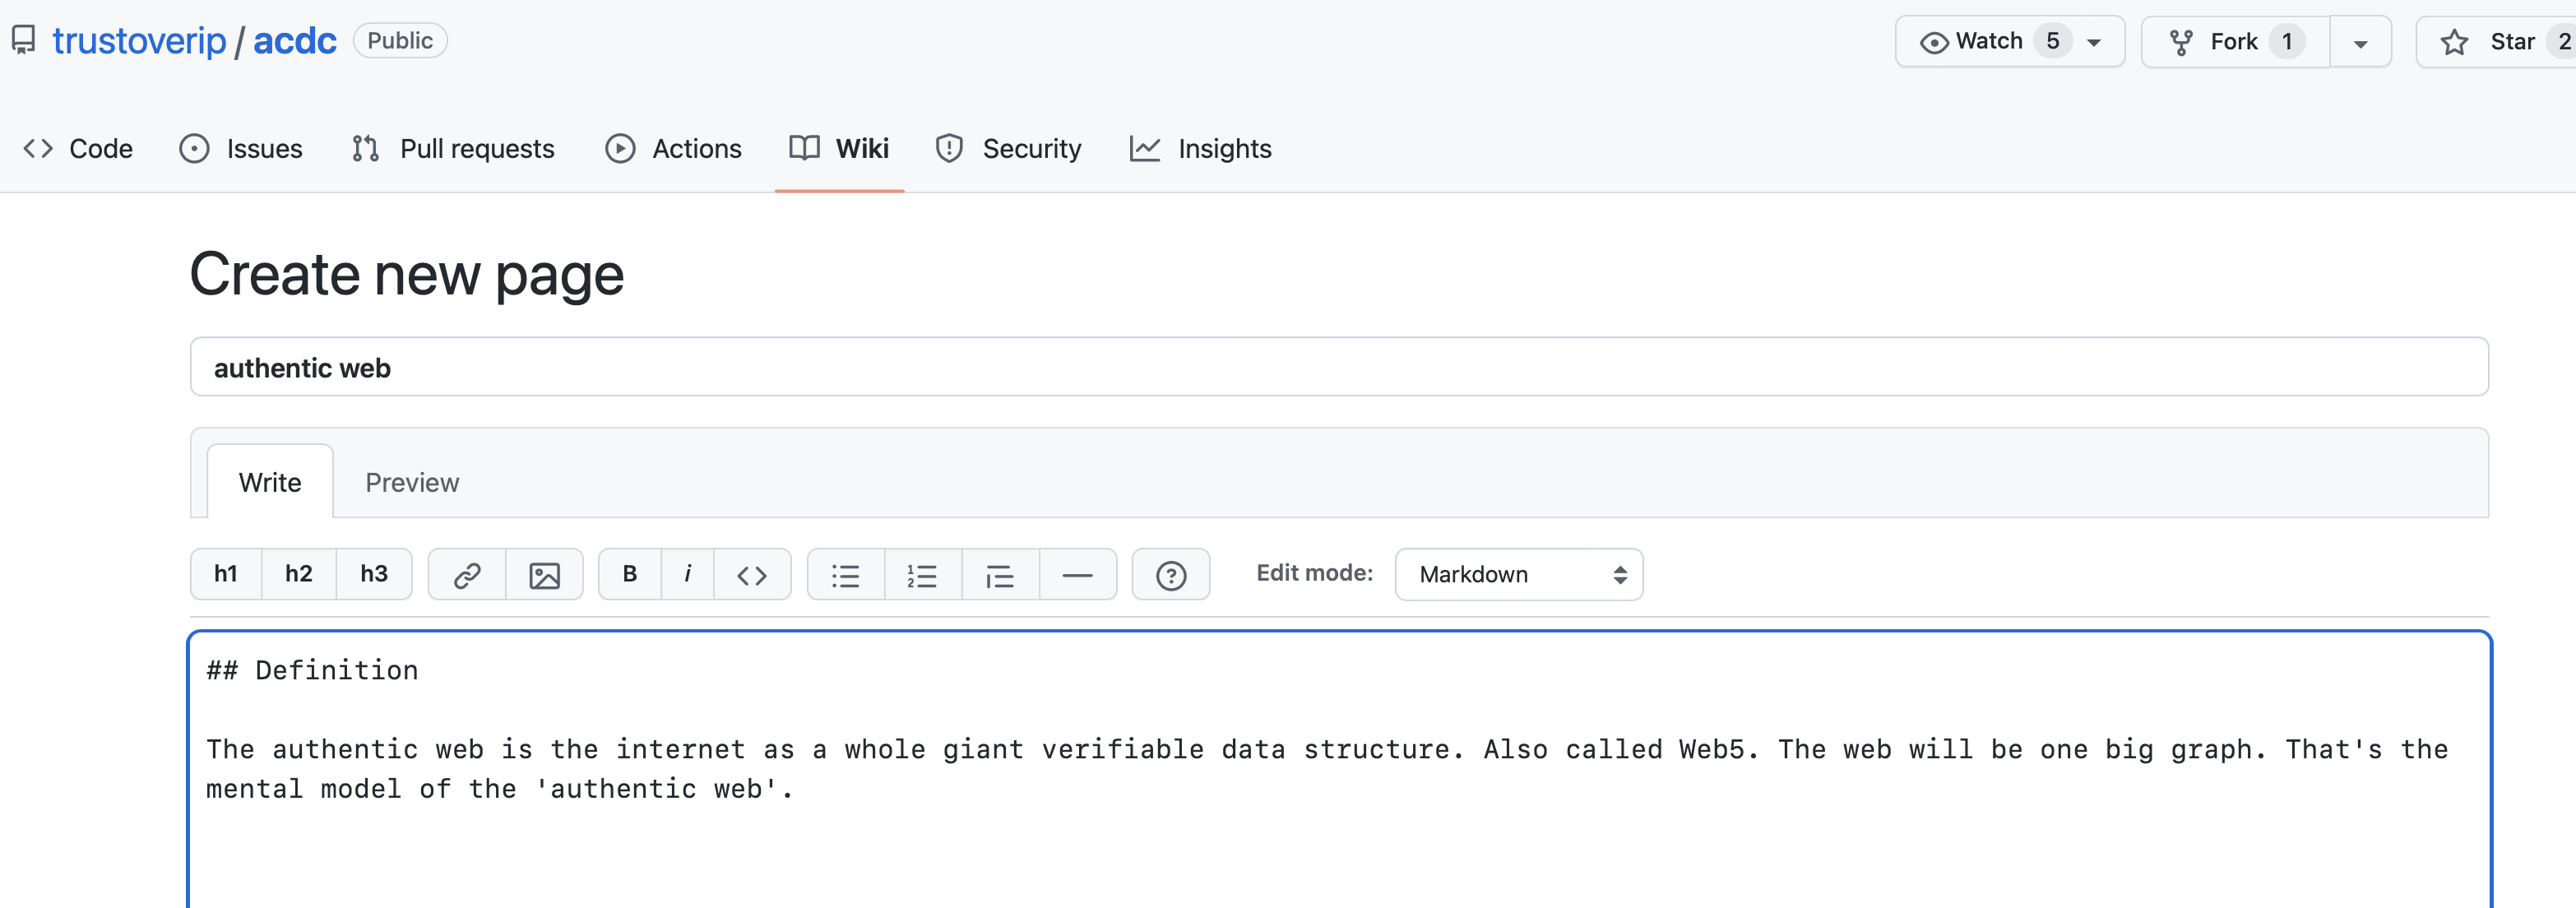Click the H1 heading formatting icon
2576x908 pixels.
coord(225,573)
